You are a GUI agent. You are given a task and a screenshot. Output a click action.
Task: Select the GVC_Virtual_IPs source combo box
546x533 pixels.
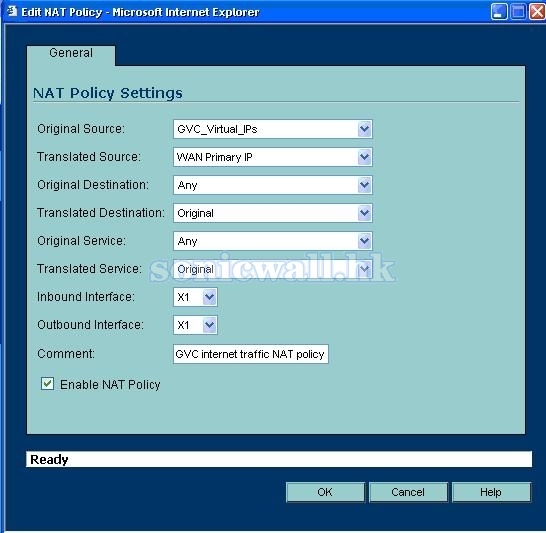[273, 129]
